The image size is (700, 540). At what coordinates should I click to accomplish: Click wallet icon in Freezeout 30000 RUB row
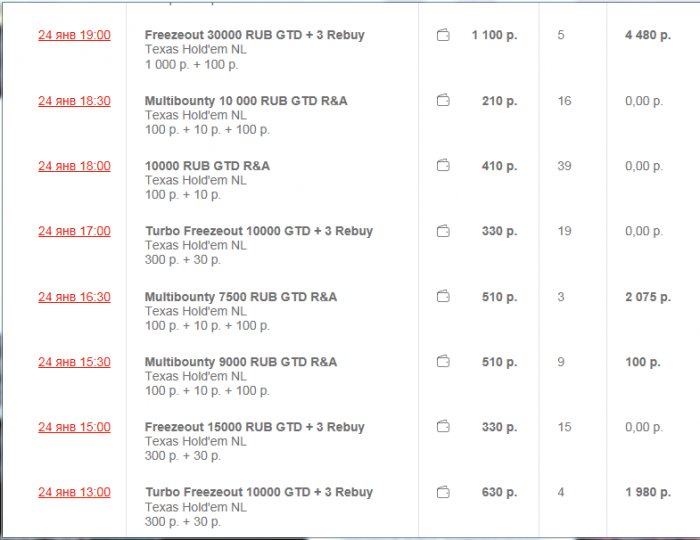click(443, 36)
